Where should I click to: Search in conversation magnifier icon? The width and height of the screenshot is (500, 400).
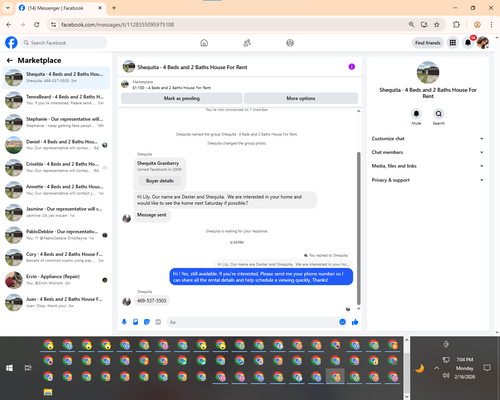pyautogui.click(x=439, y=114)
